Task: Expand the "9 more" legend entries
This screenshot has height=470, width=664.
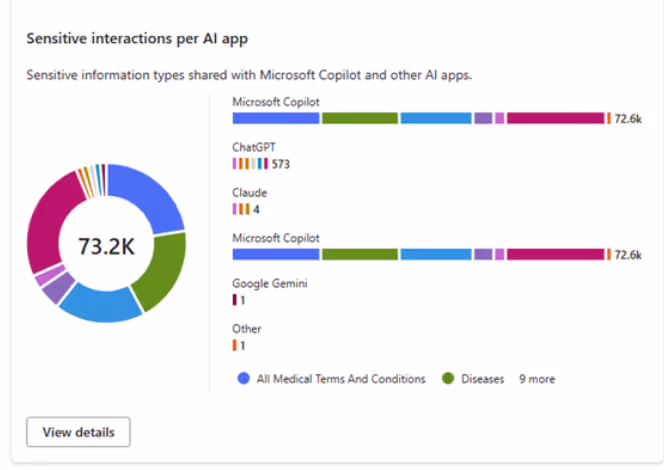Action: [537, 379]
